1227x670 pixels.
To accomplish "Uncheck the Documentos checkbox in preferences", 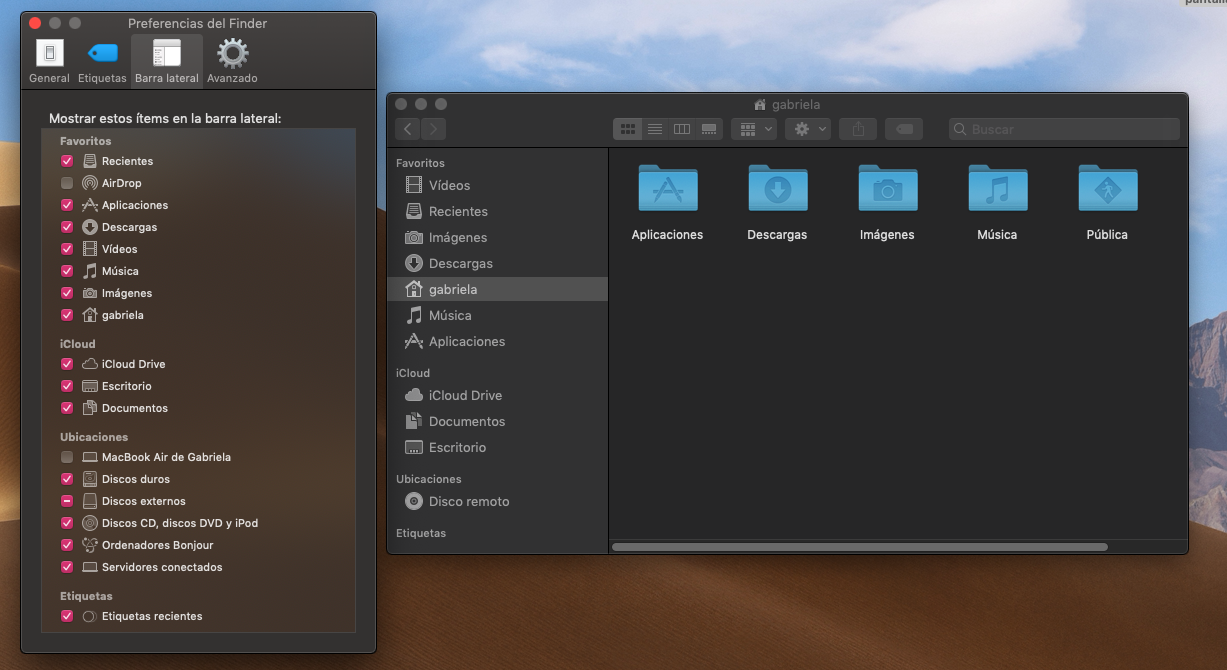I will [67, 408].
